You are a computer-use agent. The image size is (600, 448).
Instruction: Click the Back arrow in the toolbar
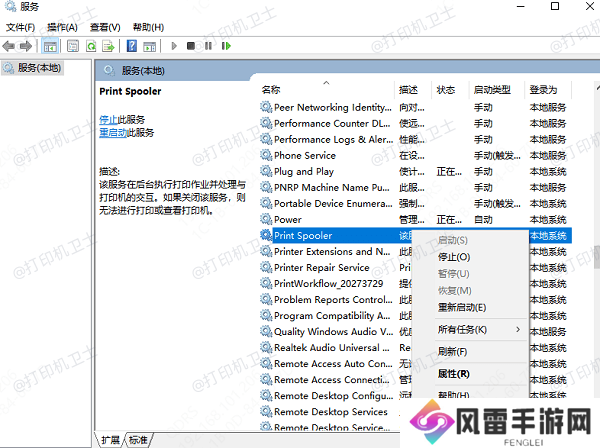(x=11, y=46)
